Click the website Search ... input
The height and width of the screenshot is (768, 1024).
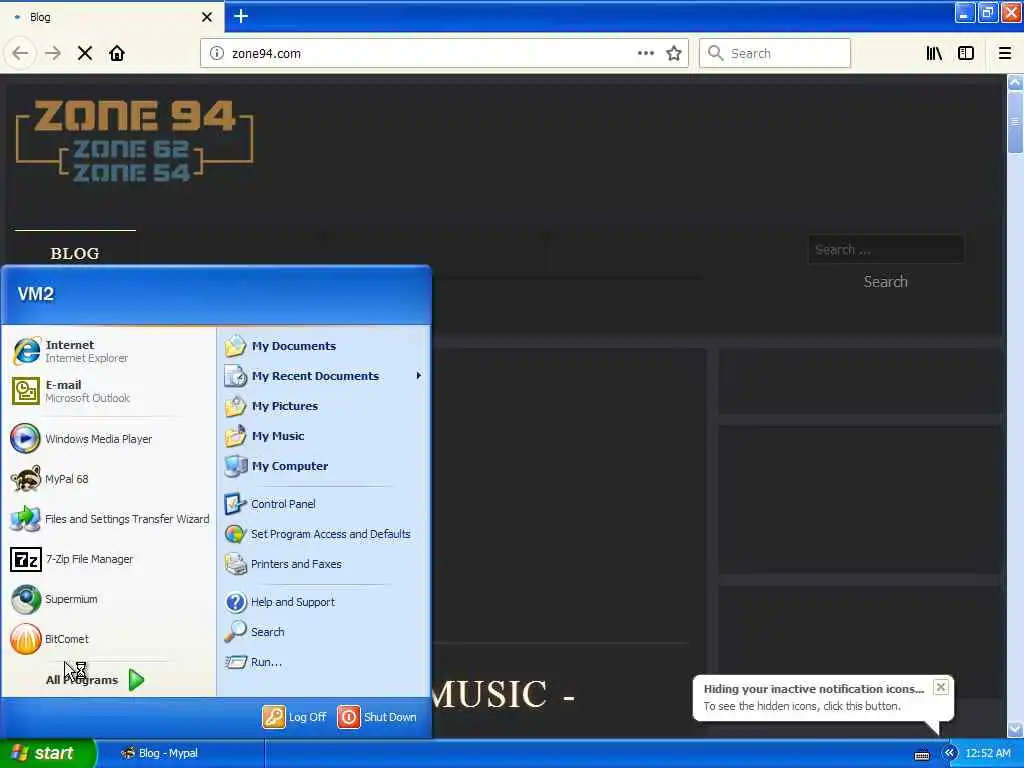coord(886,249)
